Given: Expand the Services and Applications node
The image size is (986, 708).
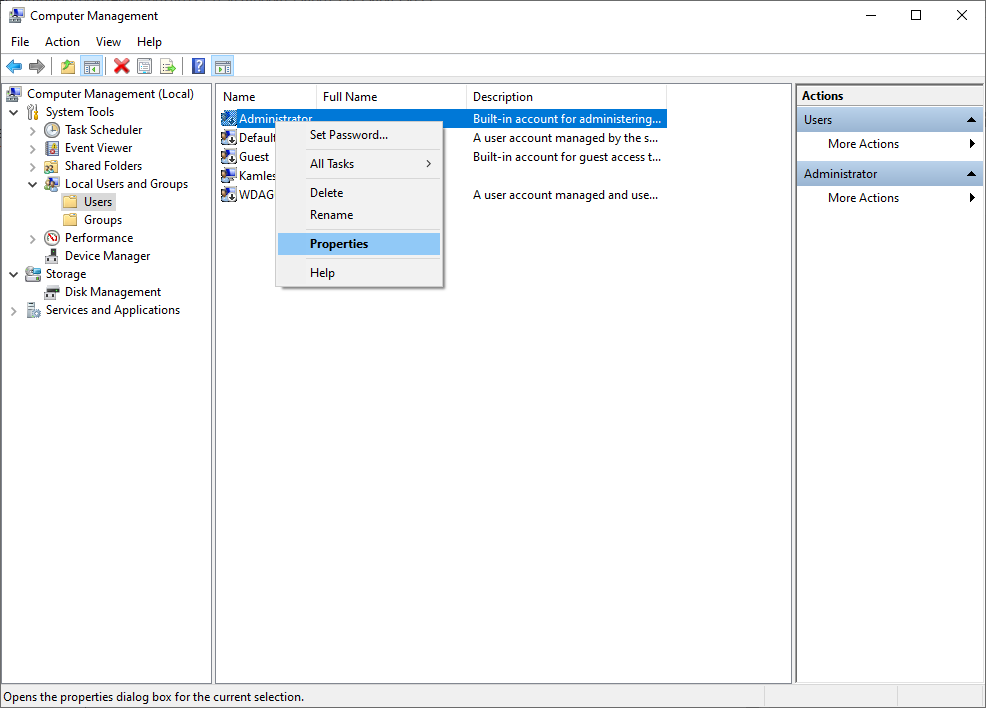Looking at the screenshot, I should point(14,311).
